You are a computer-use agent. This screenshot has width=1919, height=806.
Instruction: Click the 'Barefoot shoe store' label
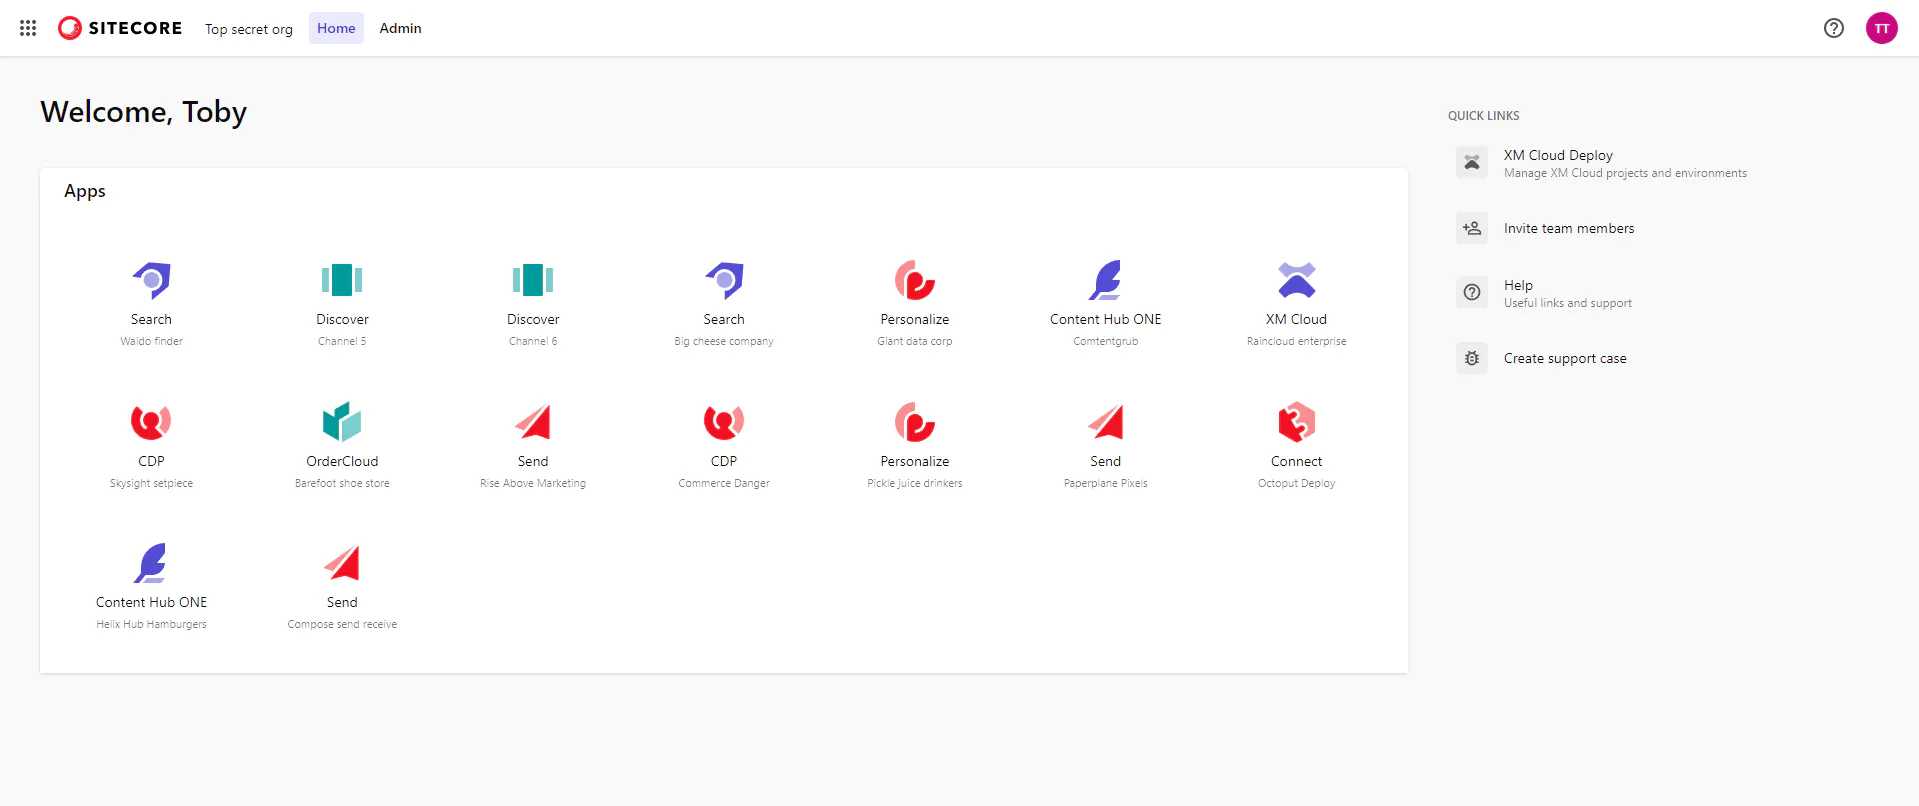342,483
